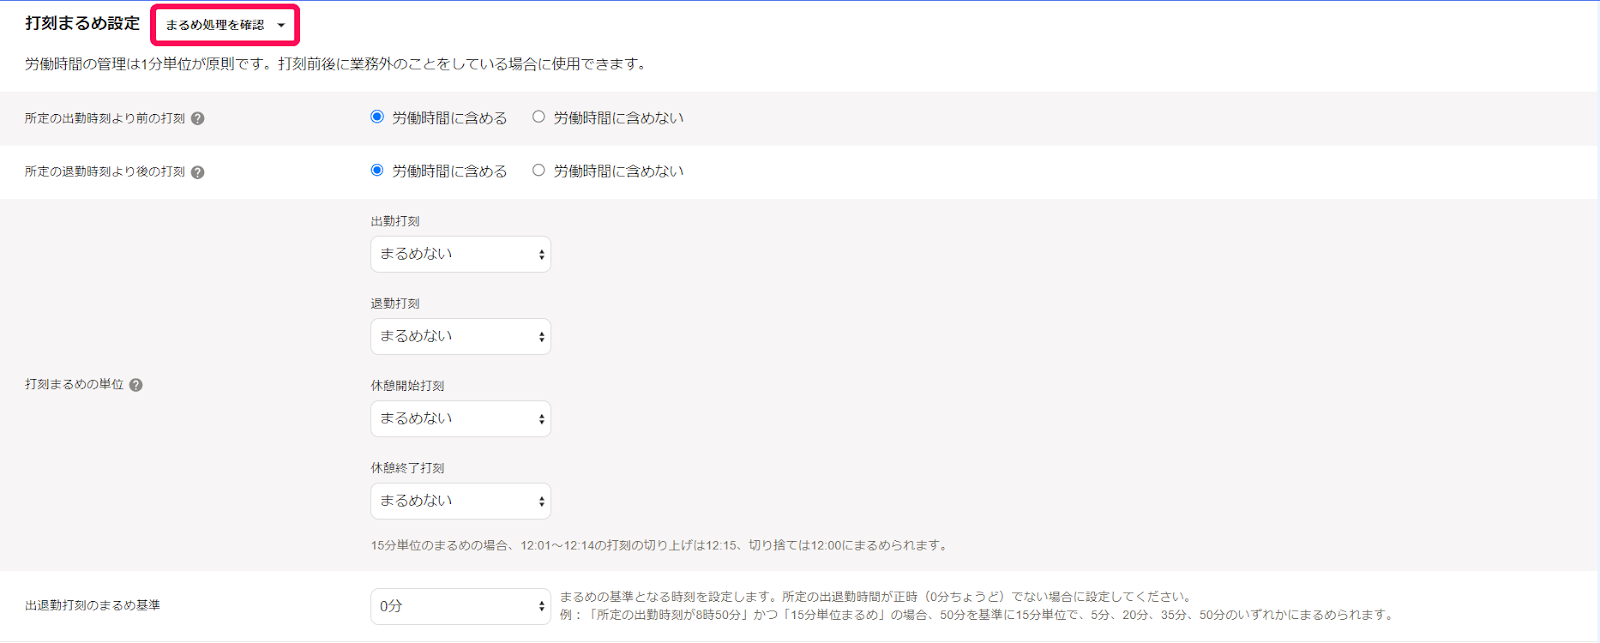The width and height of the screenshot is (1600, 643).
Task: Open the 出勤打刻 rounding dropdown
Action: (x=461, y=254)
